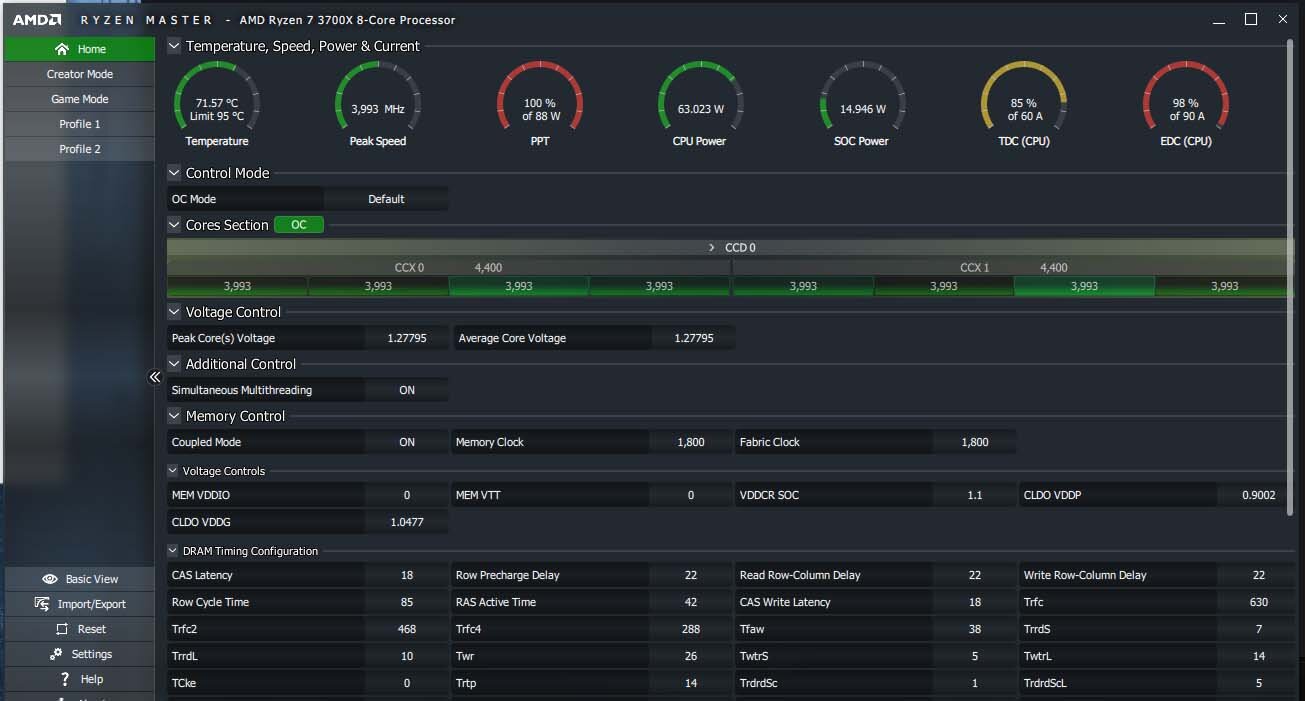Expand the CCD 0 chevron
The image size is (1305, 701).
[x=712, y=247]
